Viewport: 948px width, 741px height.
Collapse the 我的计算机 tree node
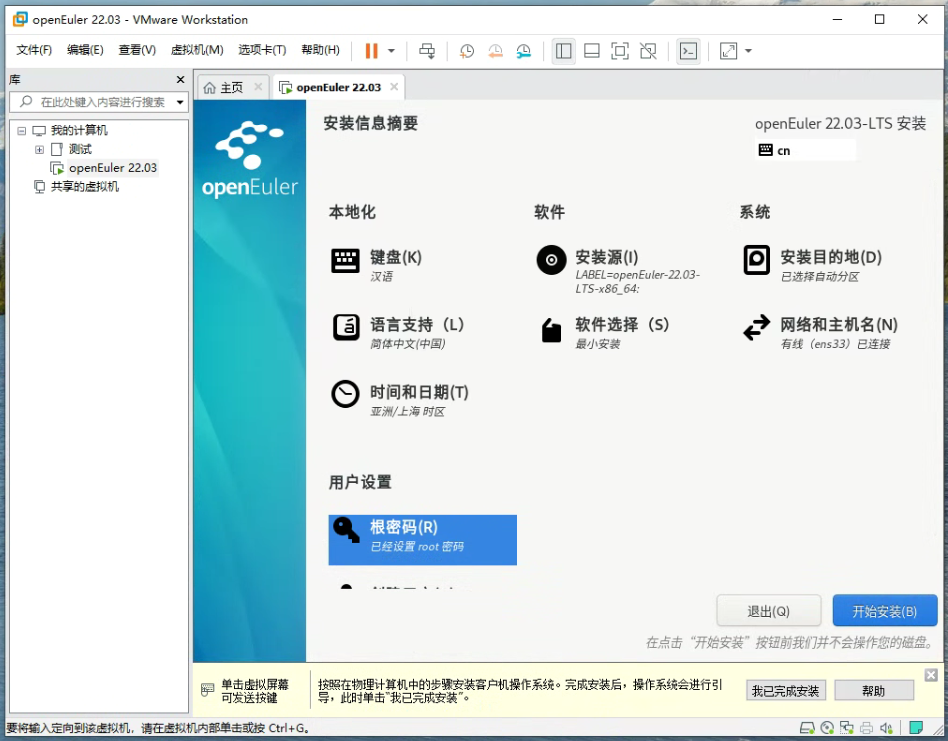22,131
